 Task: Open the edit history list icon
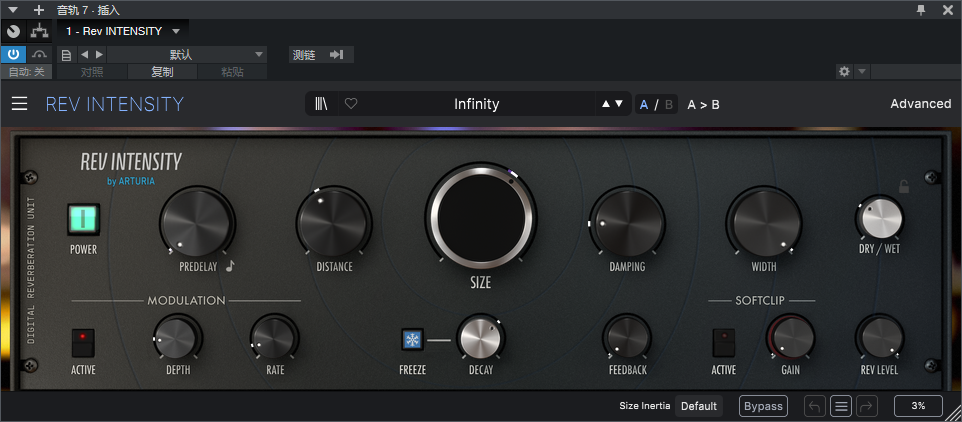(841, 406)
